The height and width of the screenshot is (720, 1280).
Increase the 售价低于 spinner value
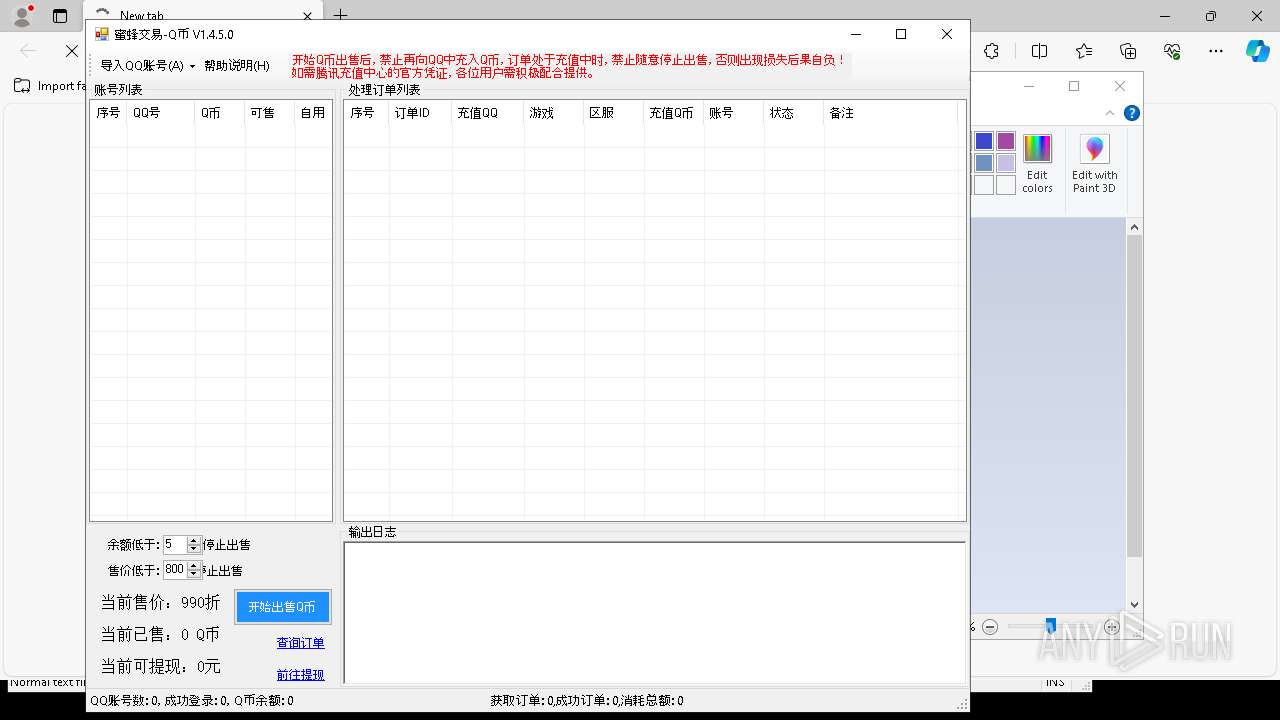(194, 566)
